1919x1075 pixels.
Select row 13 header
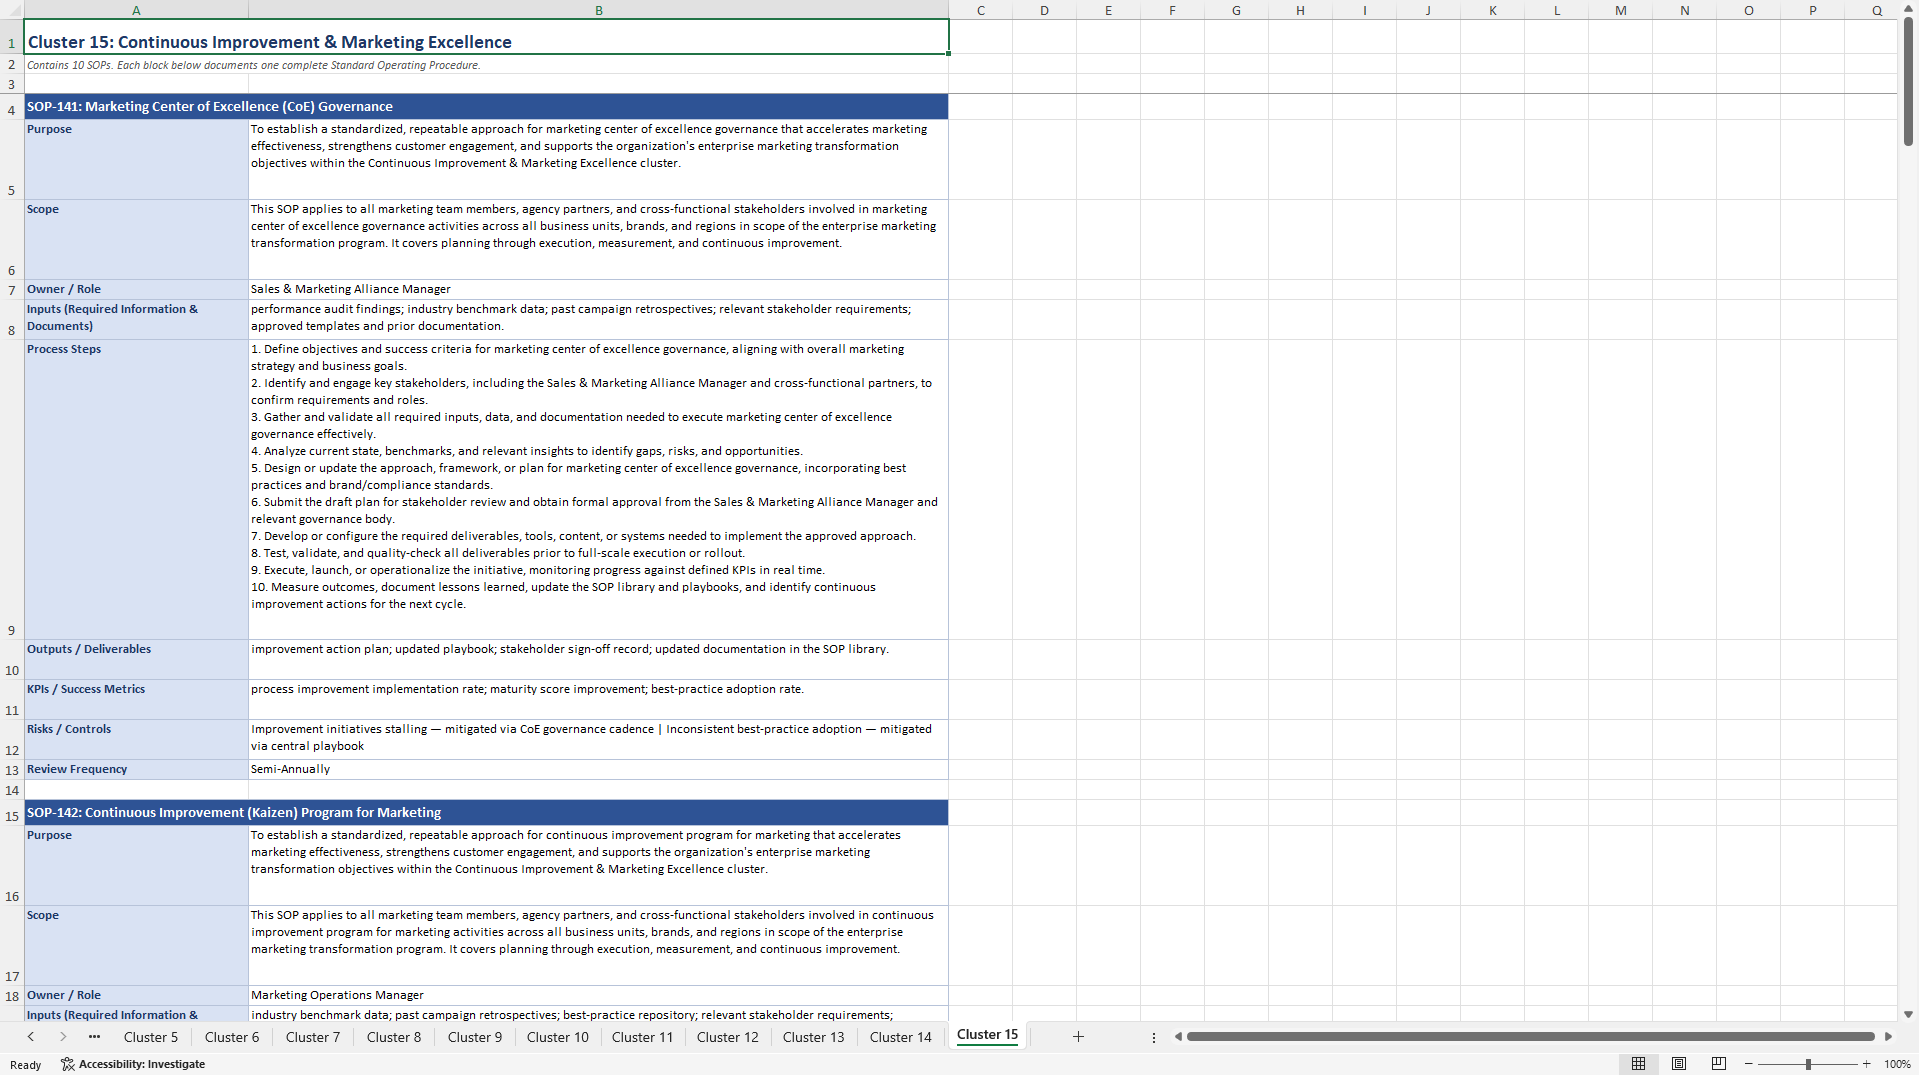coord(12,770)
